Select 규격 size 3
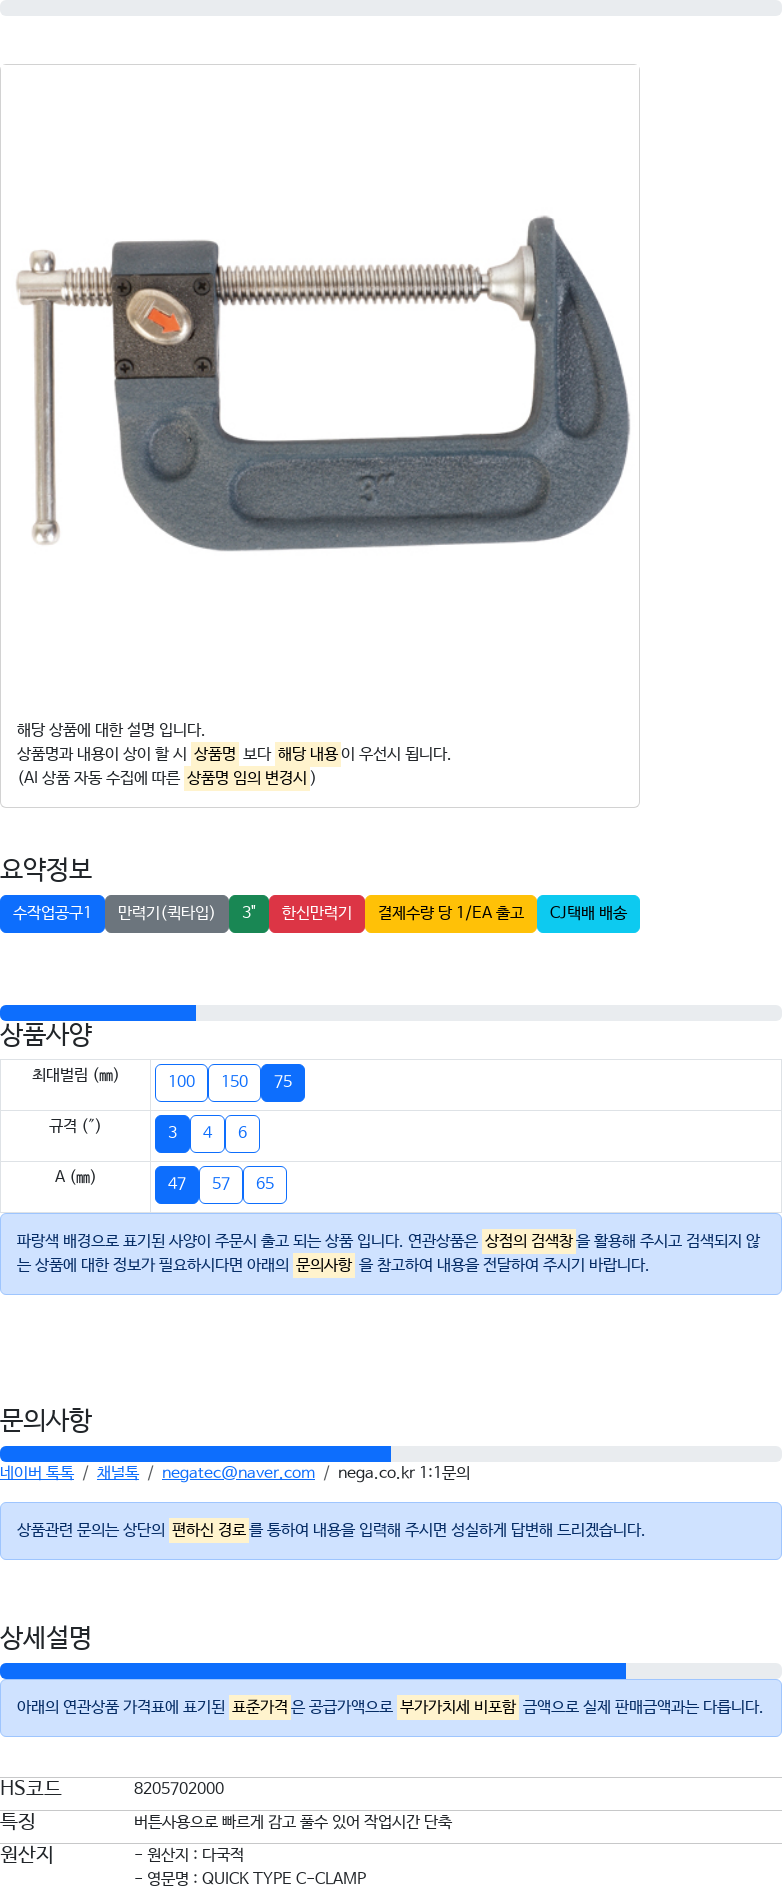The height and width of the screenshot is (1892, 782). coord(172,1133)
